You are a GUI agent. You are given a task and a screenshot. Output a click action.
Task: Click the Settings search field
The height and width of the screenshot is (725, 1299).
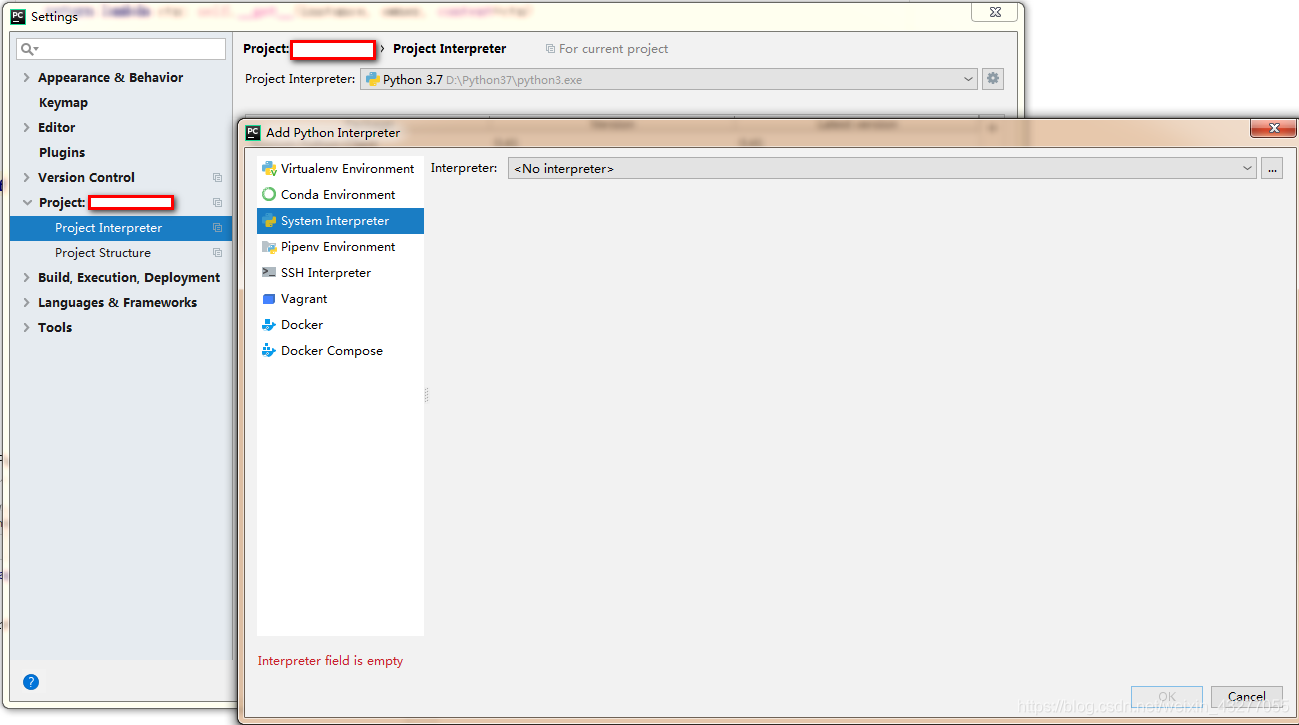122,49
